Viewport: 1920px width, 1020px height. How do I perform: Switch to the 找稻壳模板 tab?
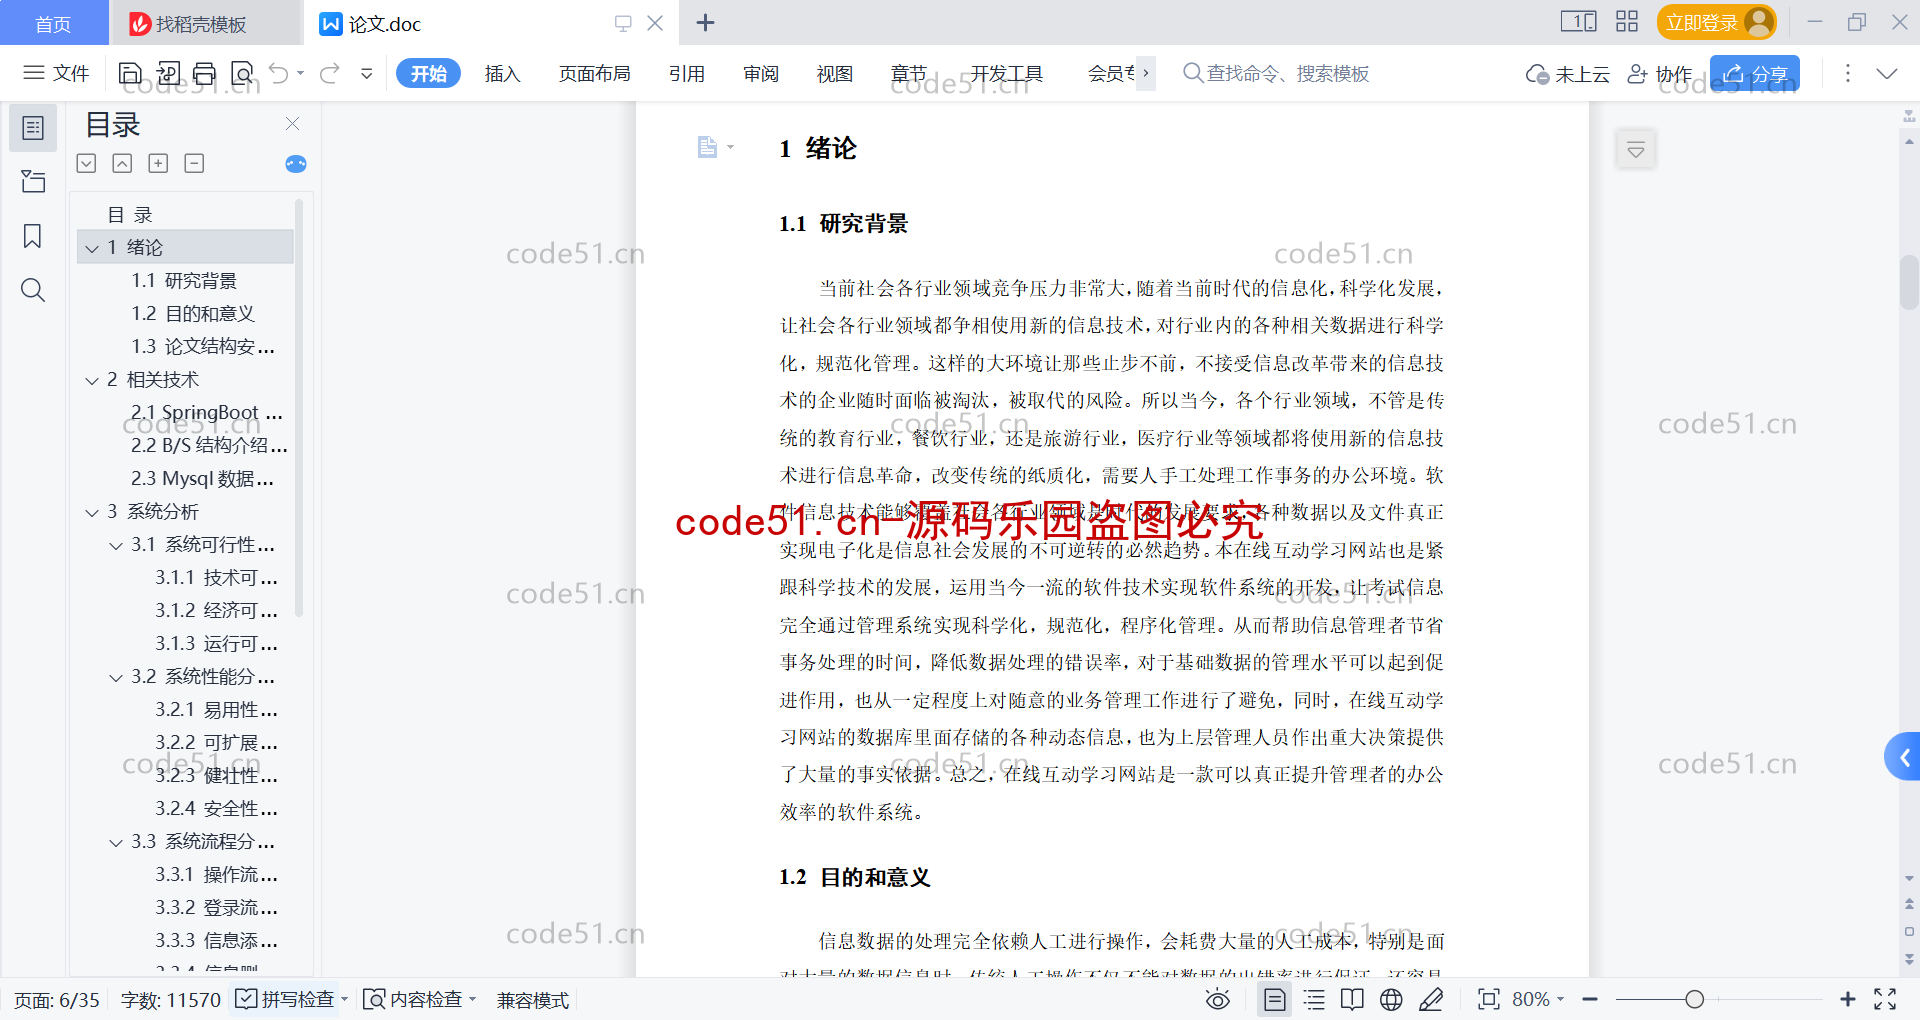(x=205, y=23)
